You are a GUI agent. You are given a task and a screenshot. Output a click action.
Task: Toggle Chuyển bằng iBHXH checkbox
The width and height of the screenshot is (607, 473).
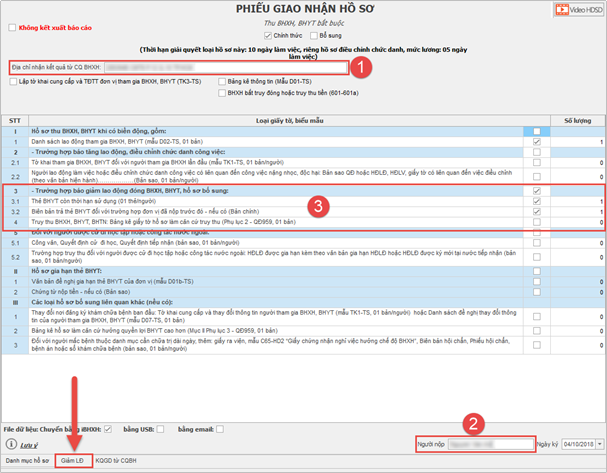click(x=108, y=429)
